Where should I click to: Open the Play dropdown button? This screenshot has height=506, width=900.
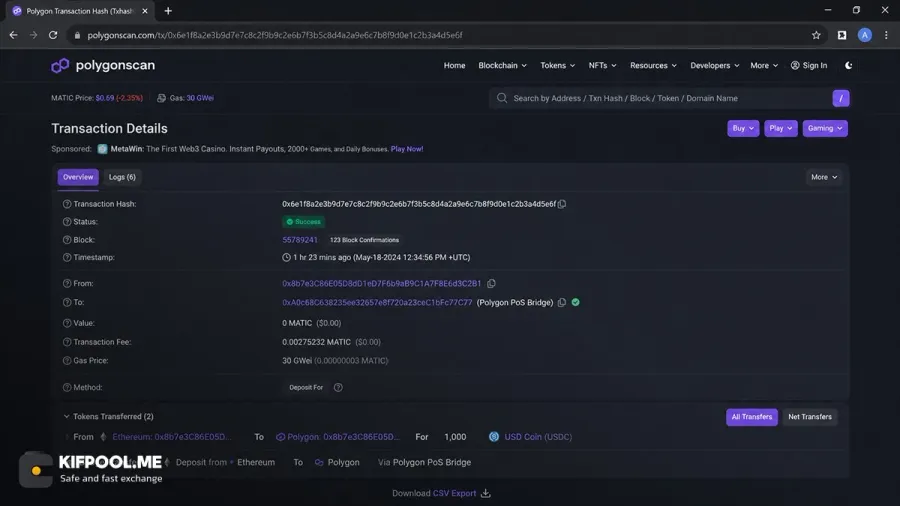point(781,129)
